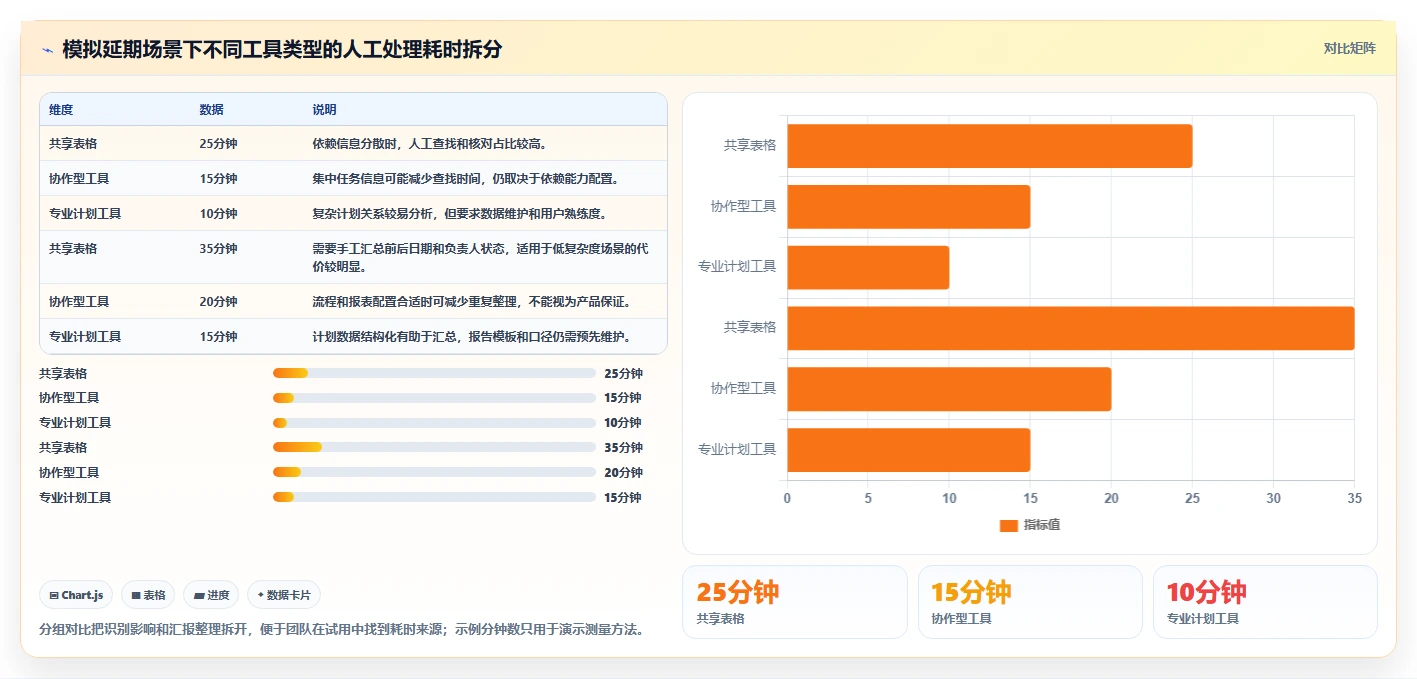Click the 说明 column header
This screenshot has height=679, width=1417.
[324, 110]
